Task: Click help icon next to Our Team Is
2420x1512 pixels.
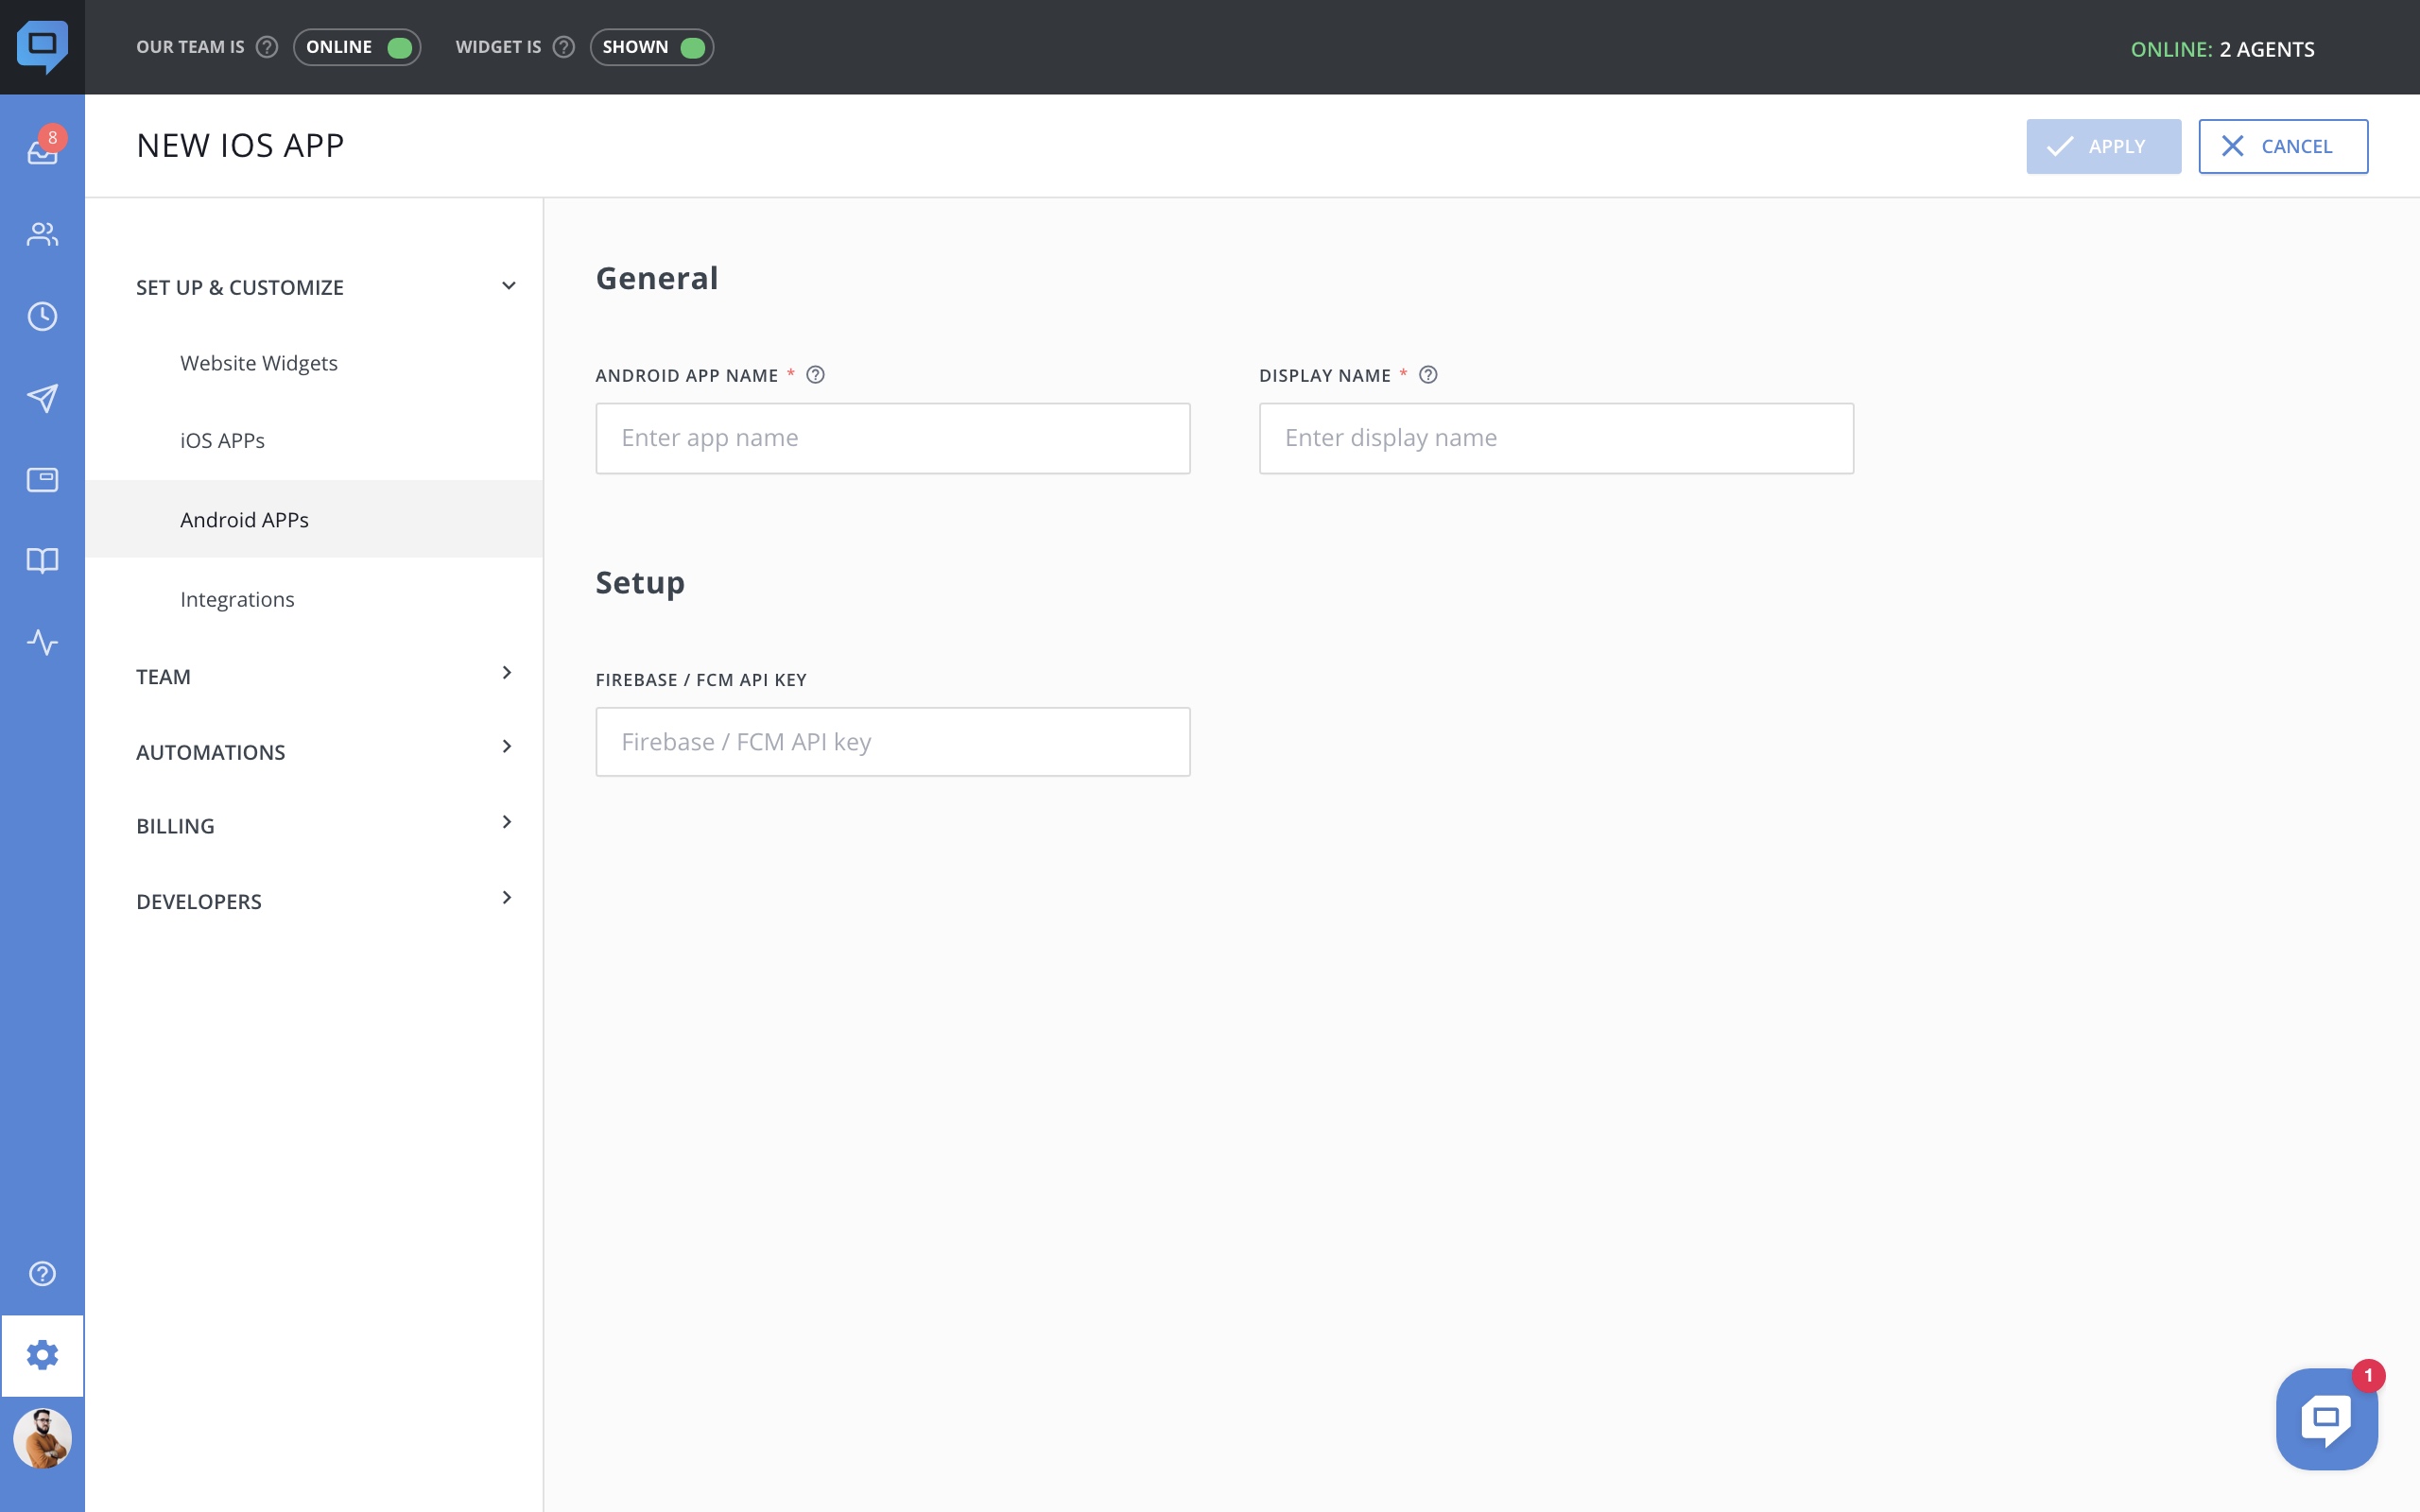Action: tap(266, 47)
